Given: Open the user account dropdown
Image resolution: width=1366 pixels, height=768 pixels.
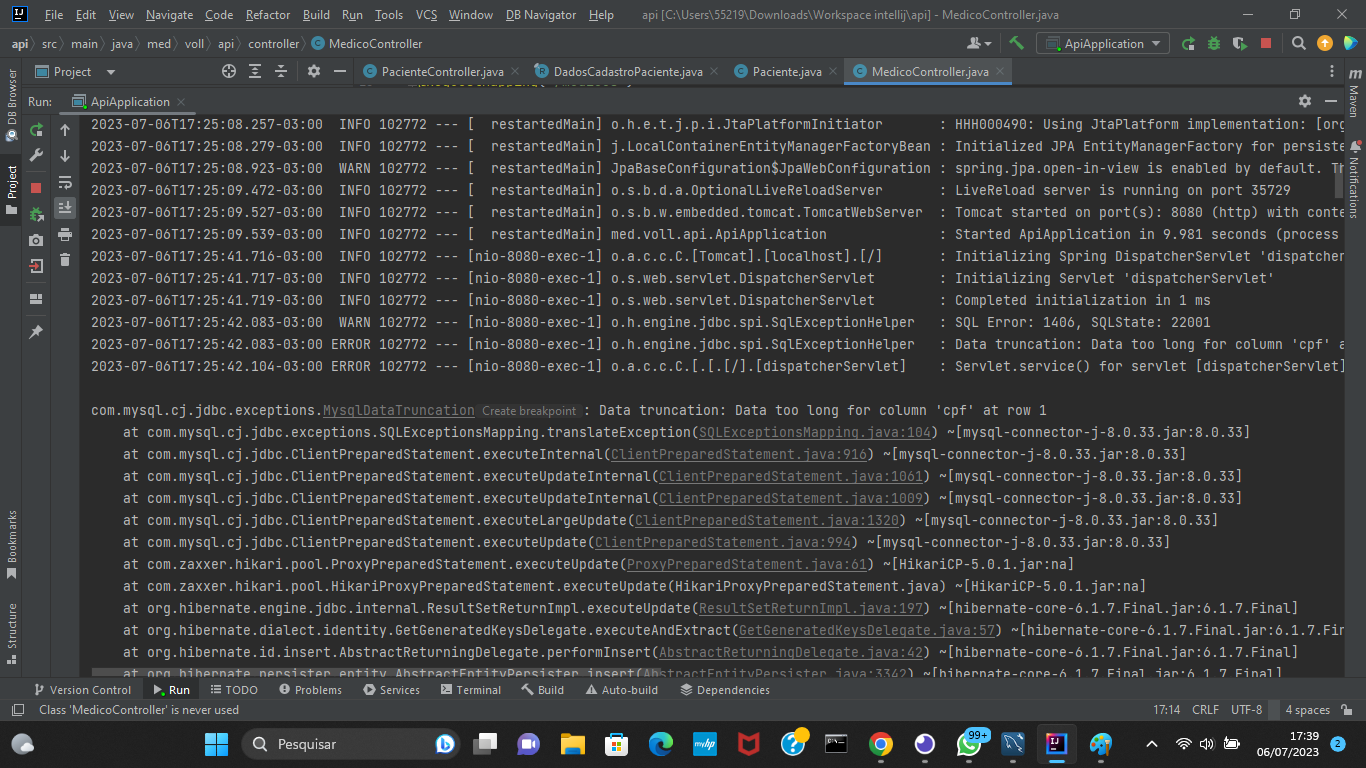Looking at the screenshot, I should click(x=980, y=43).
